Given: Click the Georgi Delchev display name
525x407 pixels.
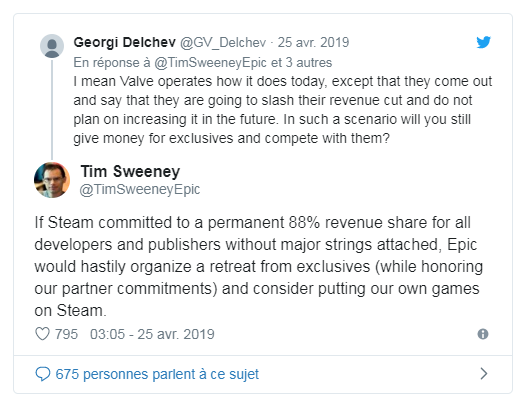Looking at the screenshot, I should point(125,43).
